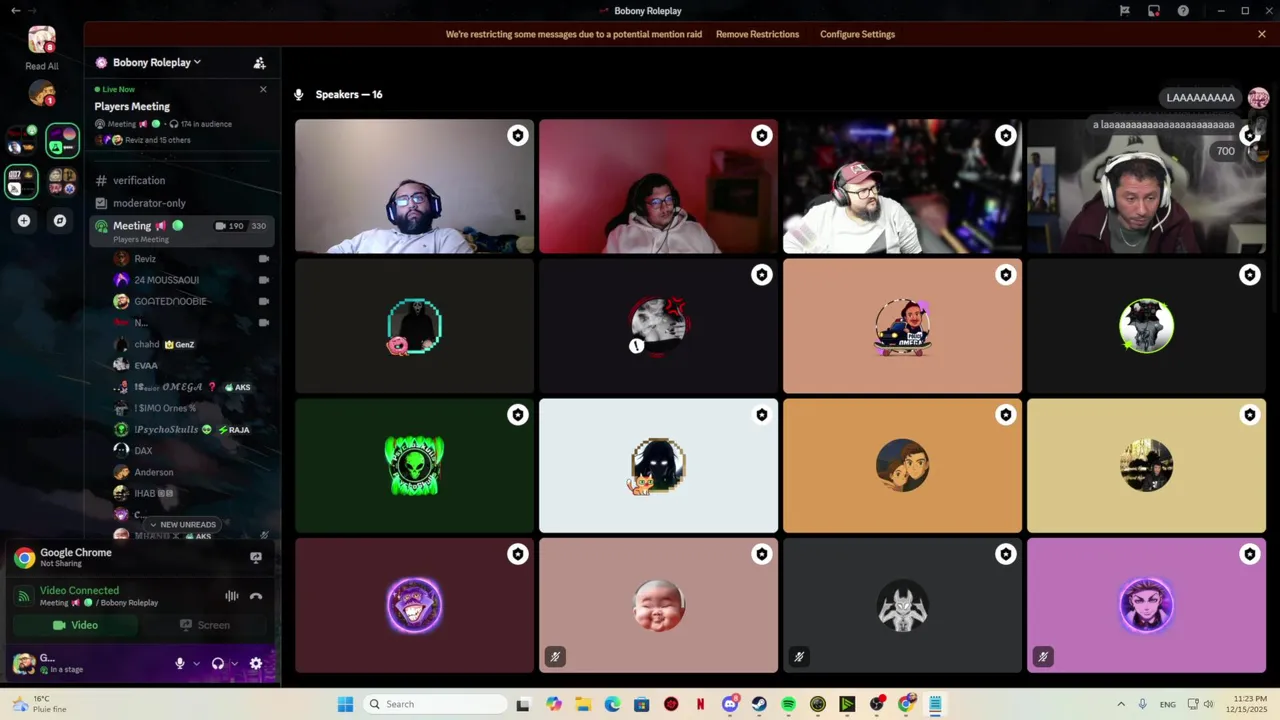This screenshot has height=720, width=1280.
Task: Toggle the video indicator next to 24 MOUSSAOUI
Action: point(264,280)
